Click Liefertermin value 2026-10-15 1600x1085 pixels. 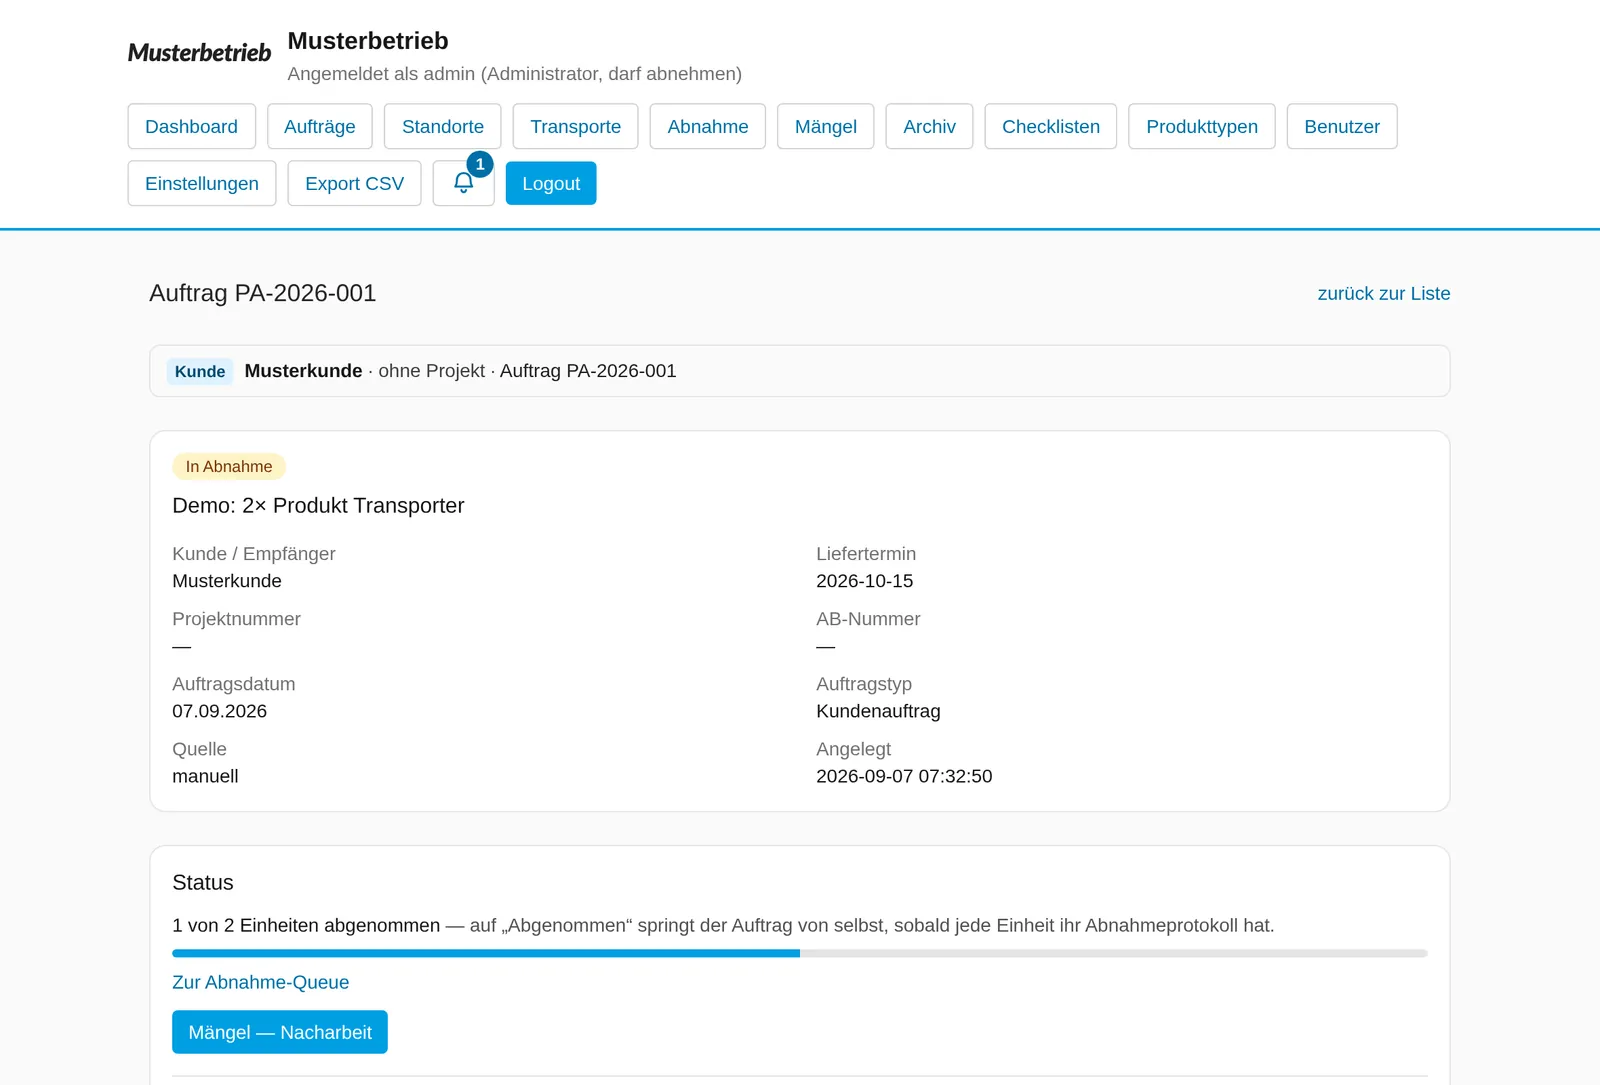[x=865, y=581]
